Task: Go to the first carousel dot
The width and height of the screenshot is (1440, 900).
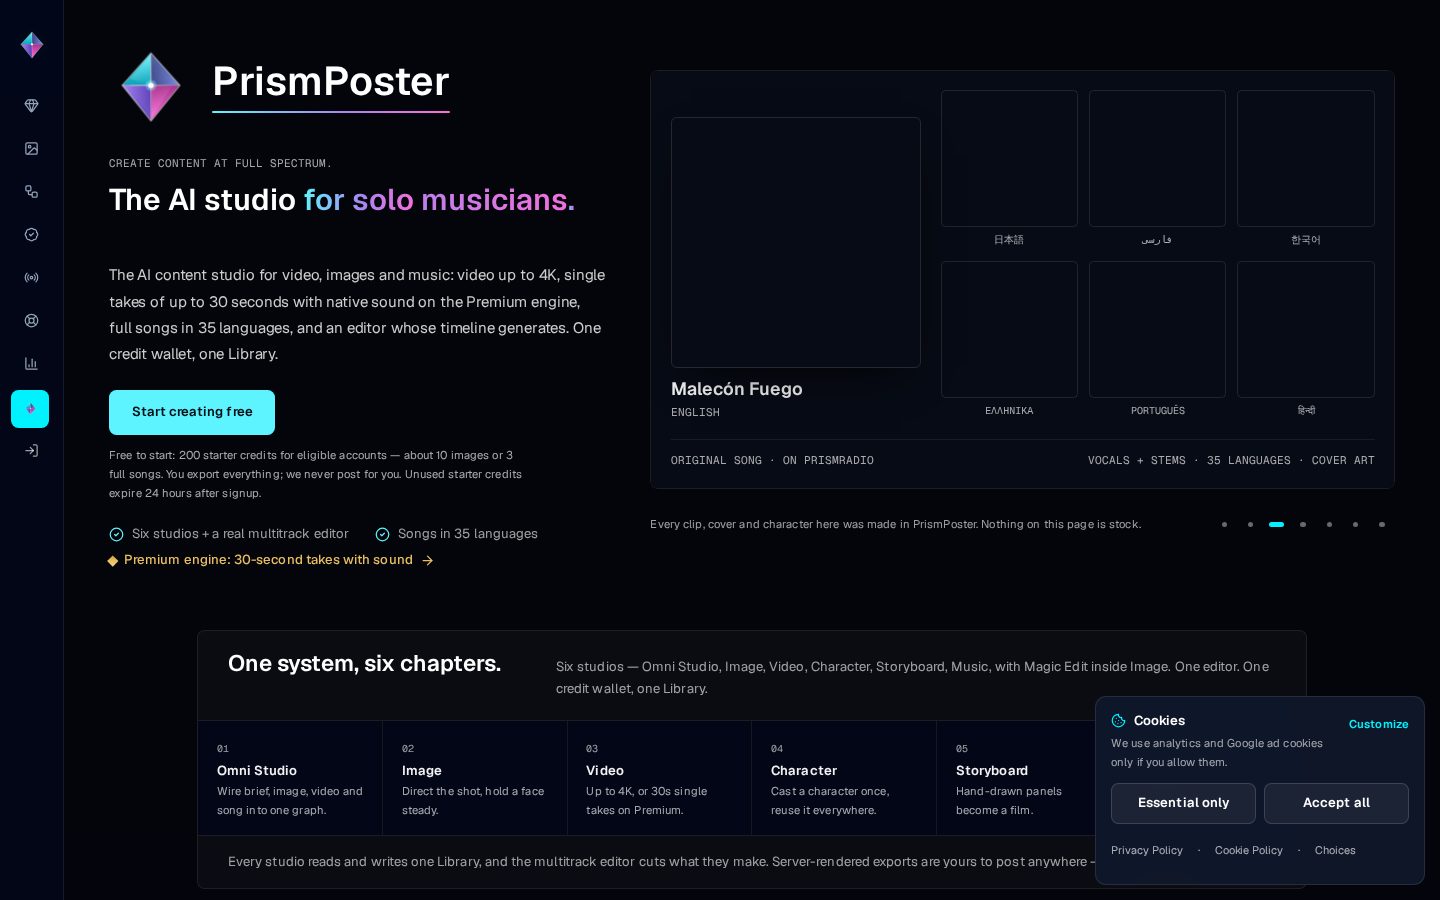Action: tap(1224, 524)
